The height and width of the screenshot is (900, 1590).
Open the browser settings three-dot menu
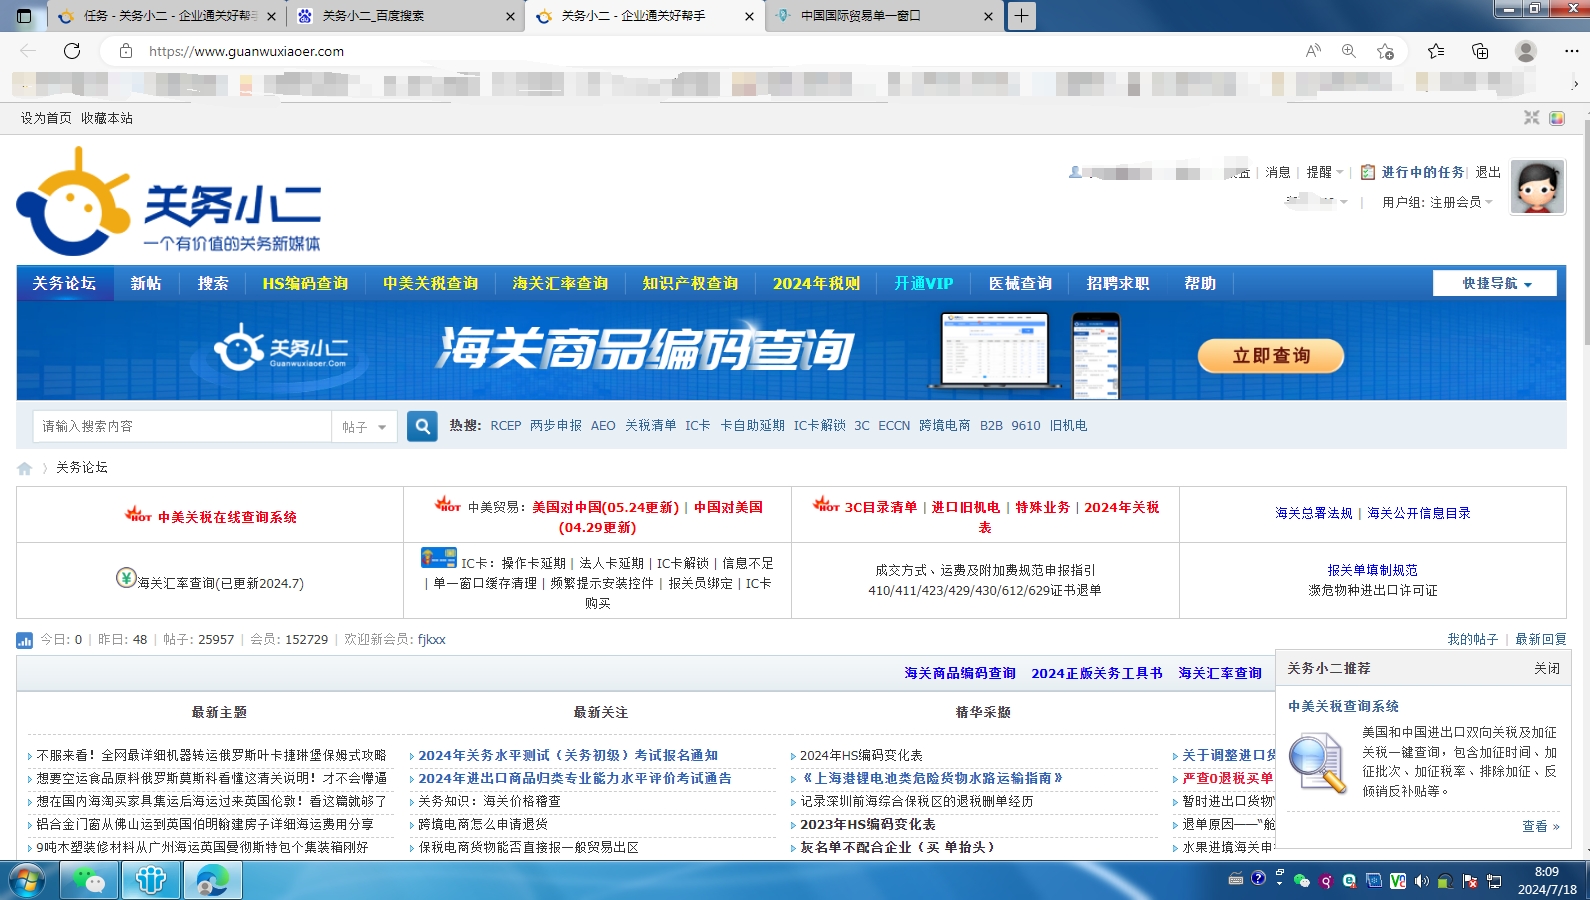[x=1571, y=51]
